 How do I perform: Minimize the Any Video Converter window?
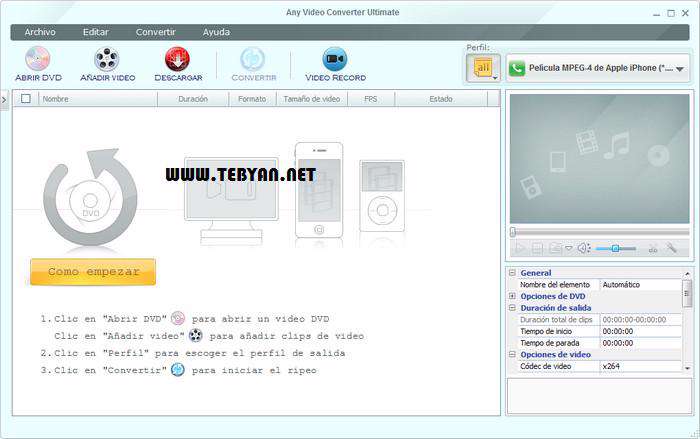[x=656, y=14]
